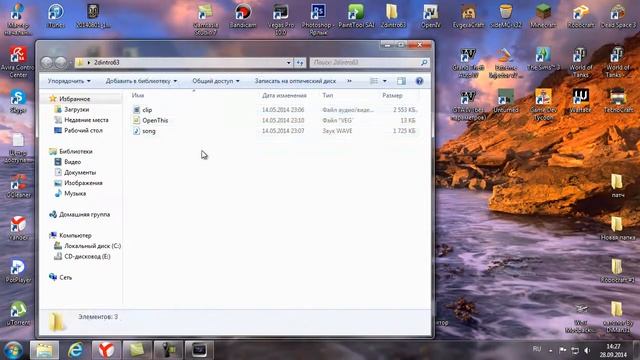The height and width of the screenshot is (360, 640).
Task: Toggle the preview pane button in Explorer
Action: coord(401,81)
